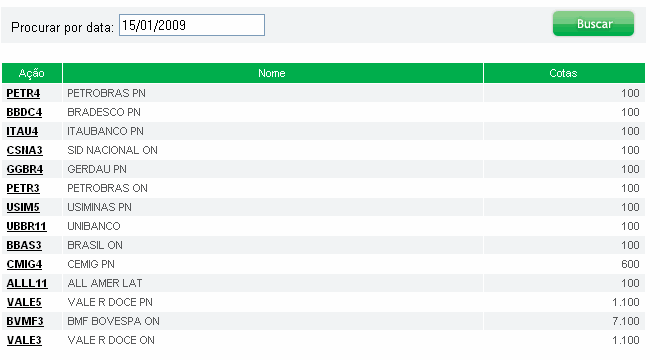The width and height of the screenshot is (660, 360).
Task: Click the Ação column header
Action: click(x=32, y=73)
